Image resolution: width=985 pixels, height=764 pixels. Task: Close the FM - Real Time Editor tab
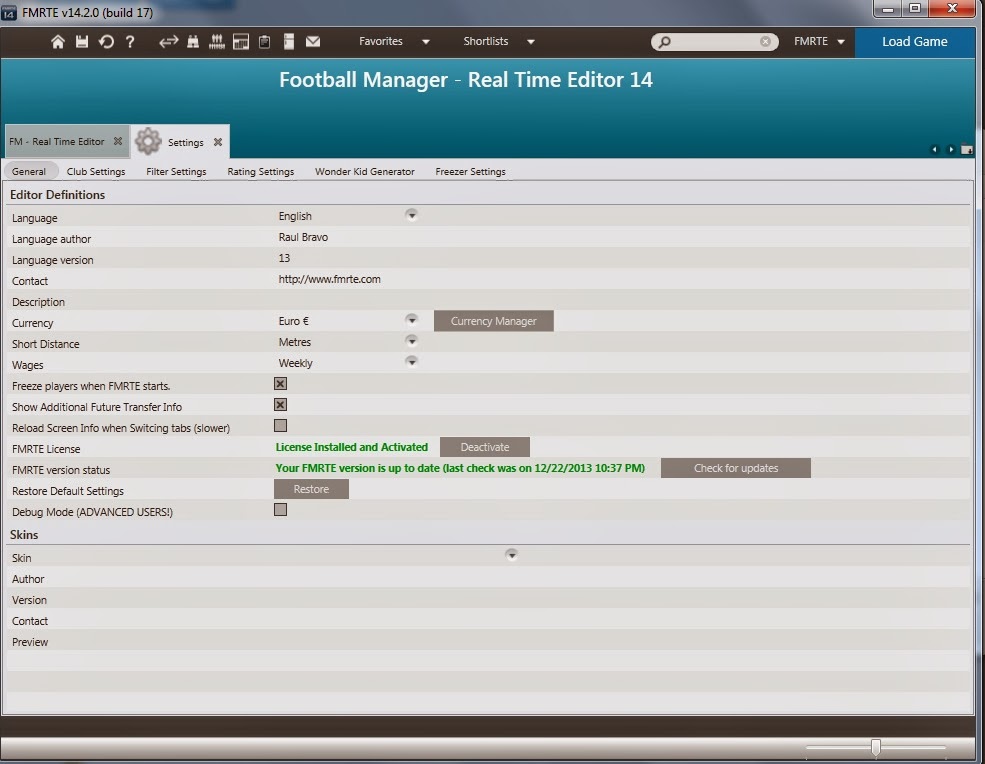coord(117,141)
